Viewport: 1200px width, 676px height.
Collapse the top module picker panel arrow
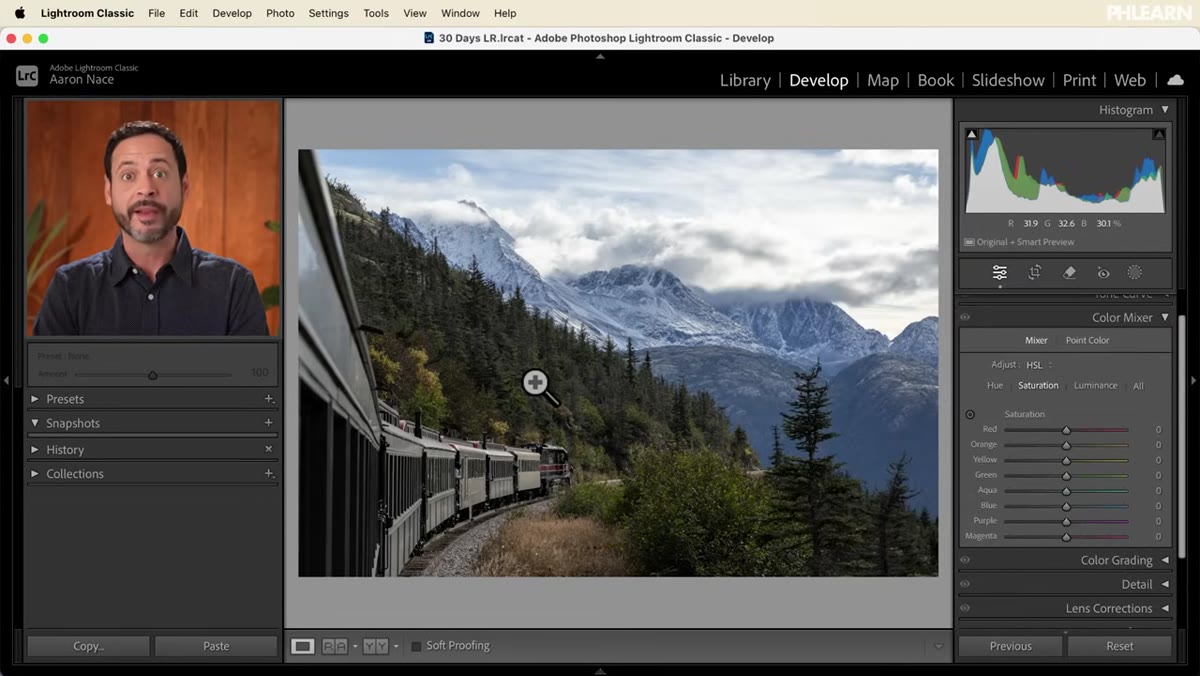(x=600, y=56)
